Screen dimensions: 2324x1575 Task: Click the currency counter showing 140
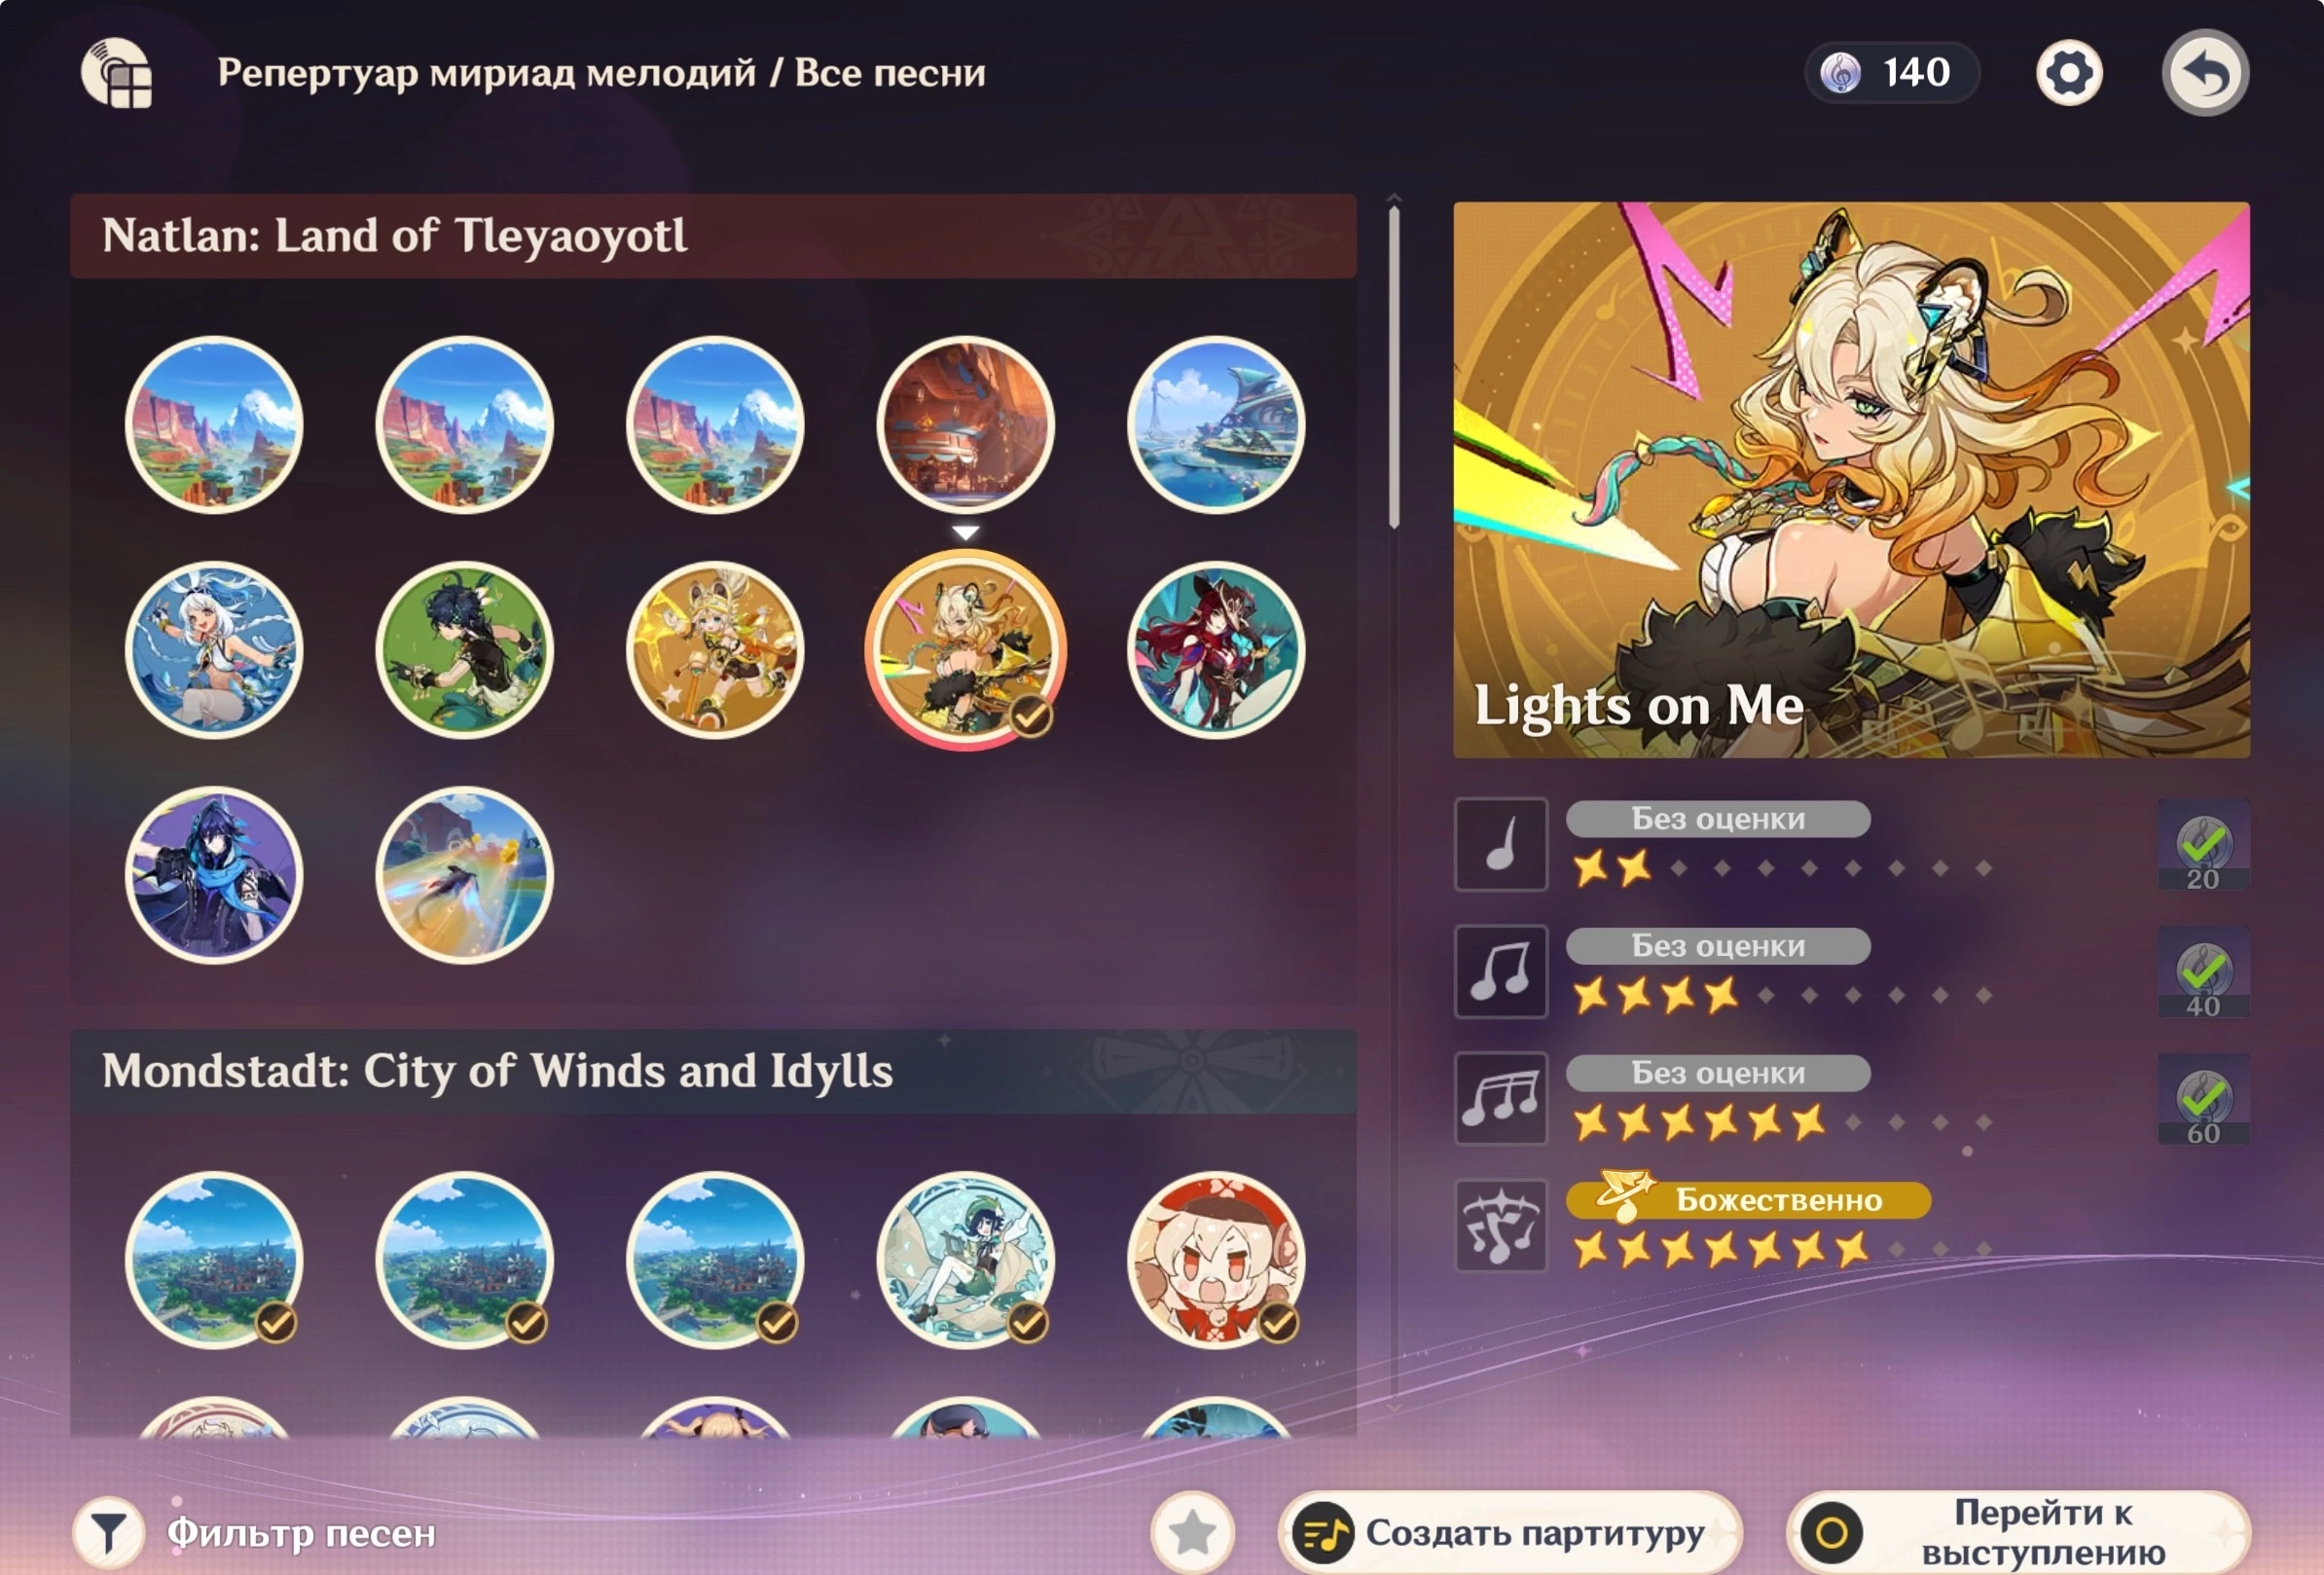(1890, 73)
